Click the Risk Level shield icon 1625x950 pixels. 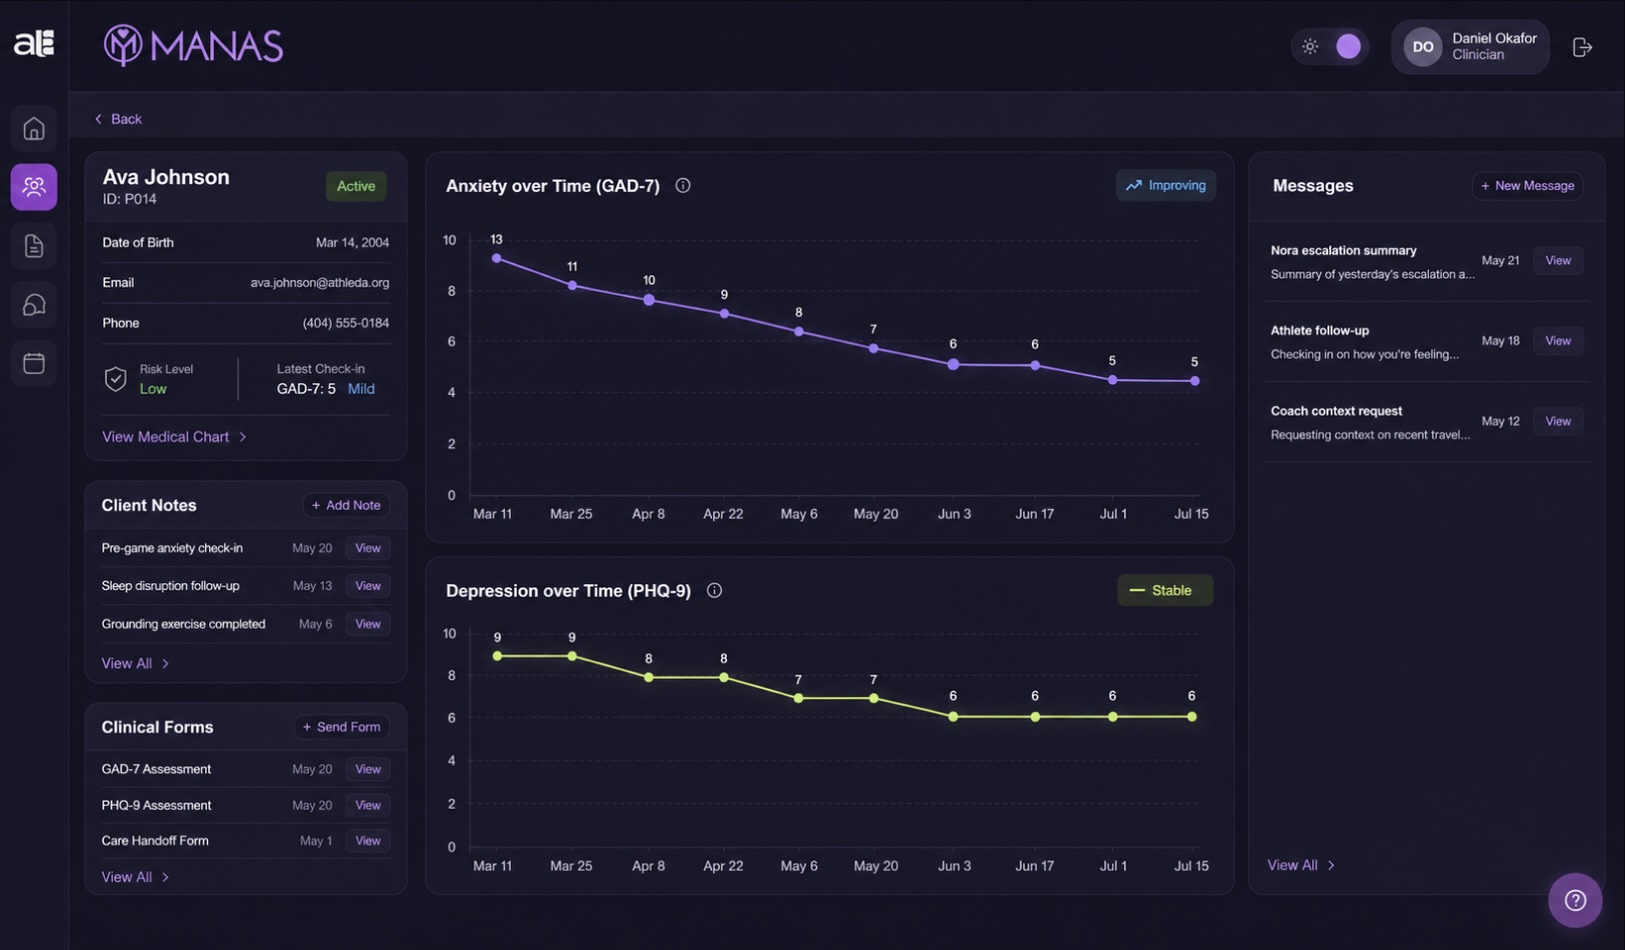(116, 379)
